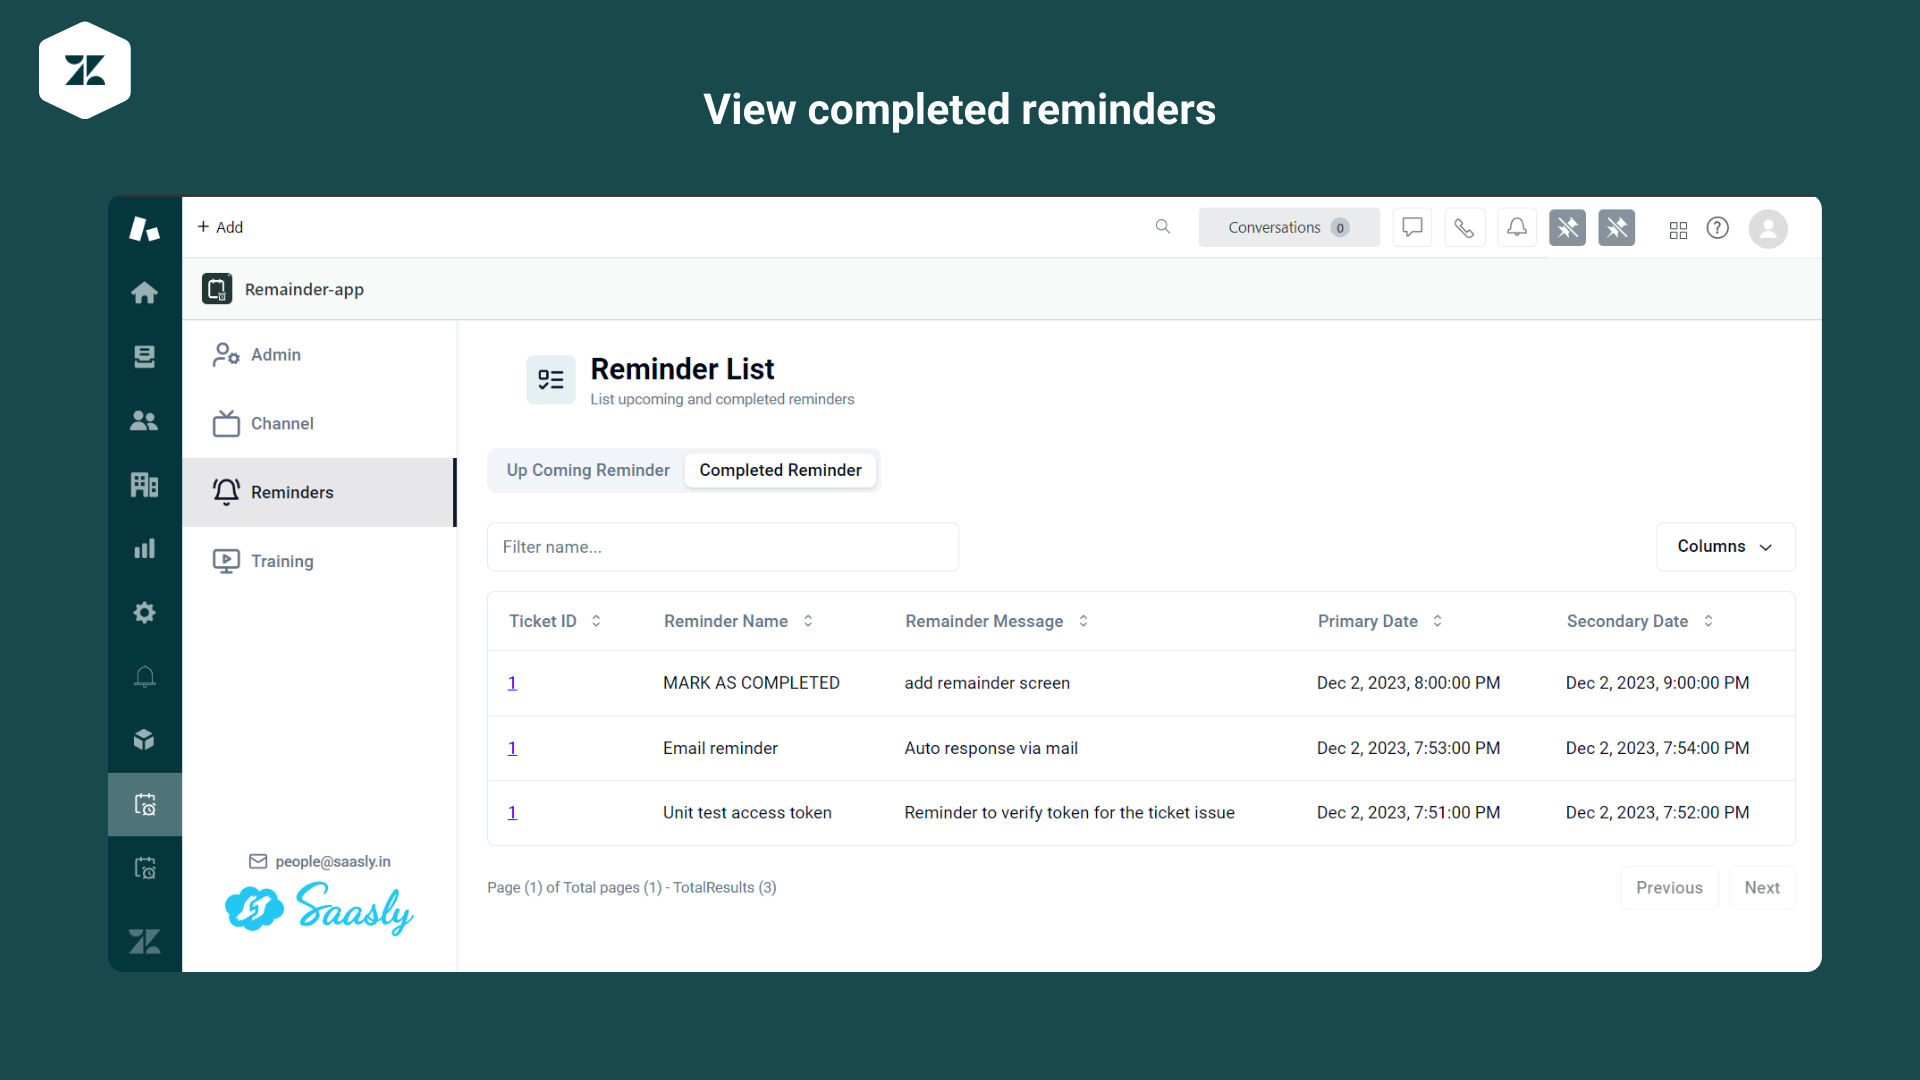1920x1080 pixels.
Task: Click the Notifications bell icon in topbar
Action: coord(1514,227)
